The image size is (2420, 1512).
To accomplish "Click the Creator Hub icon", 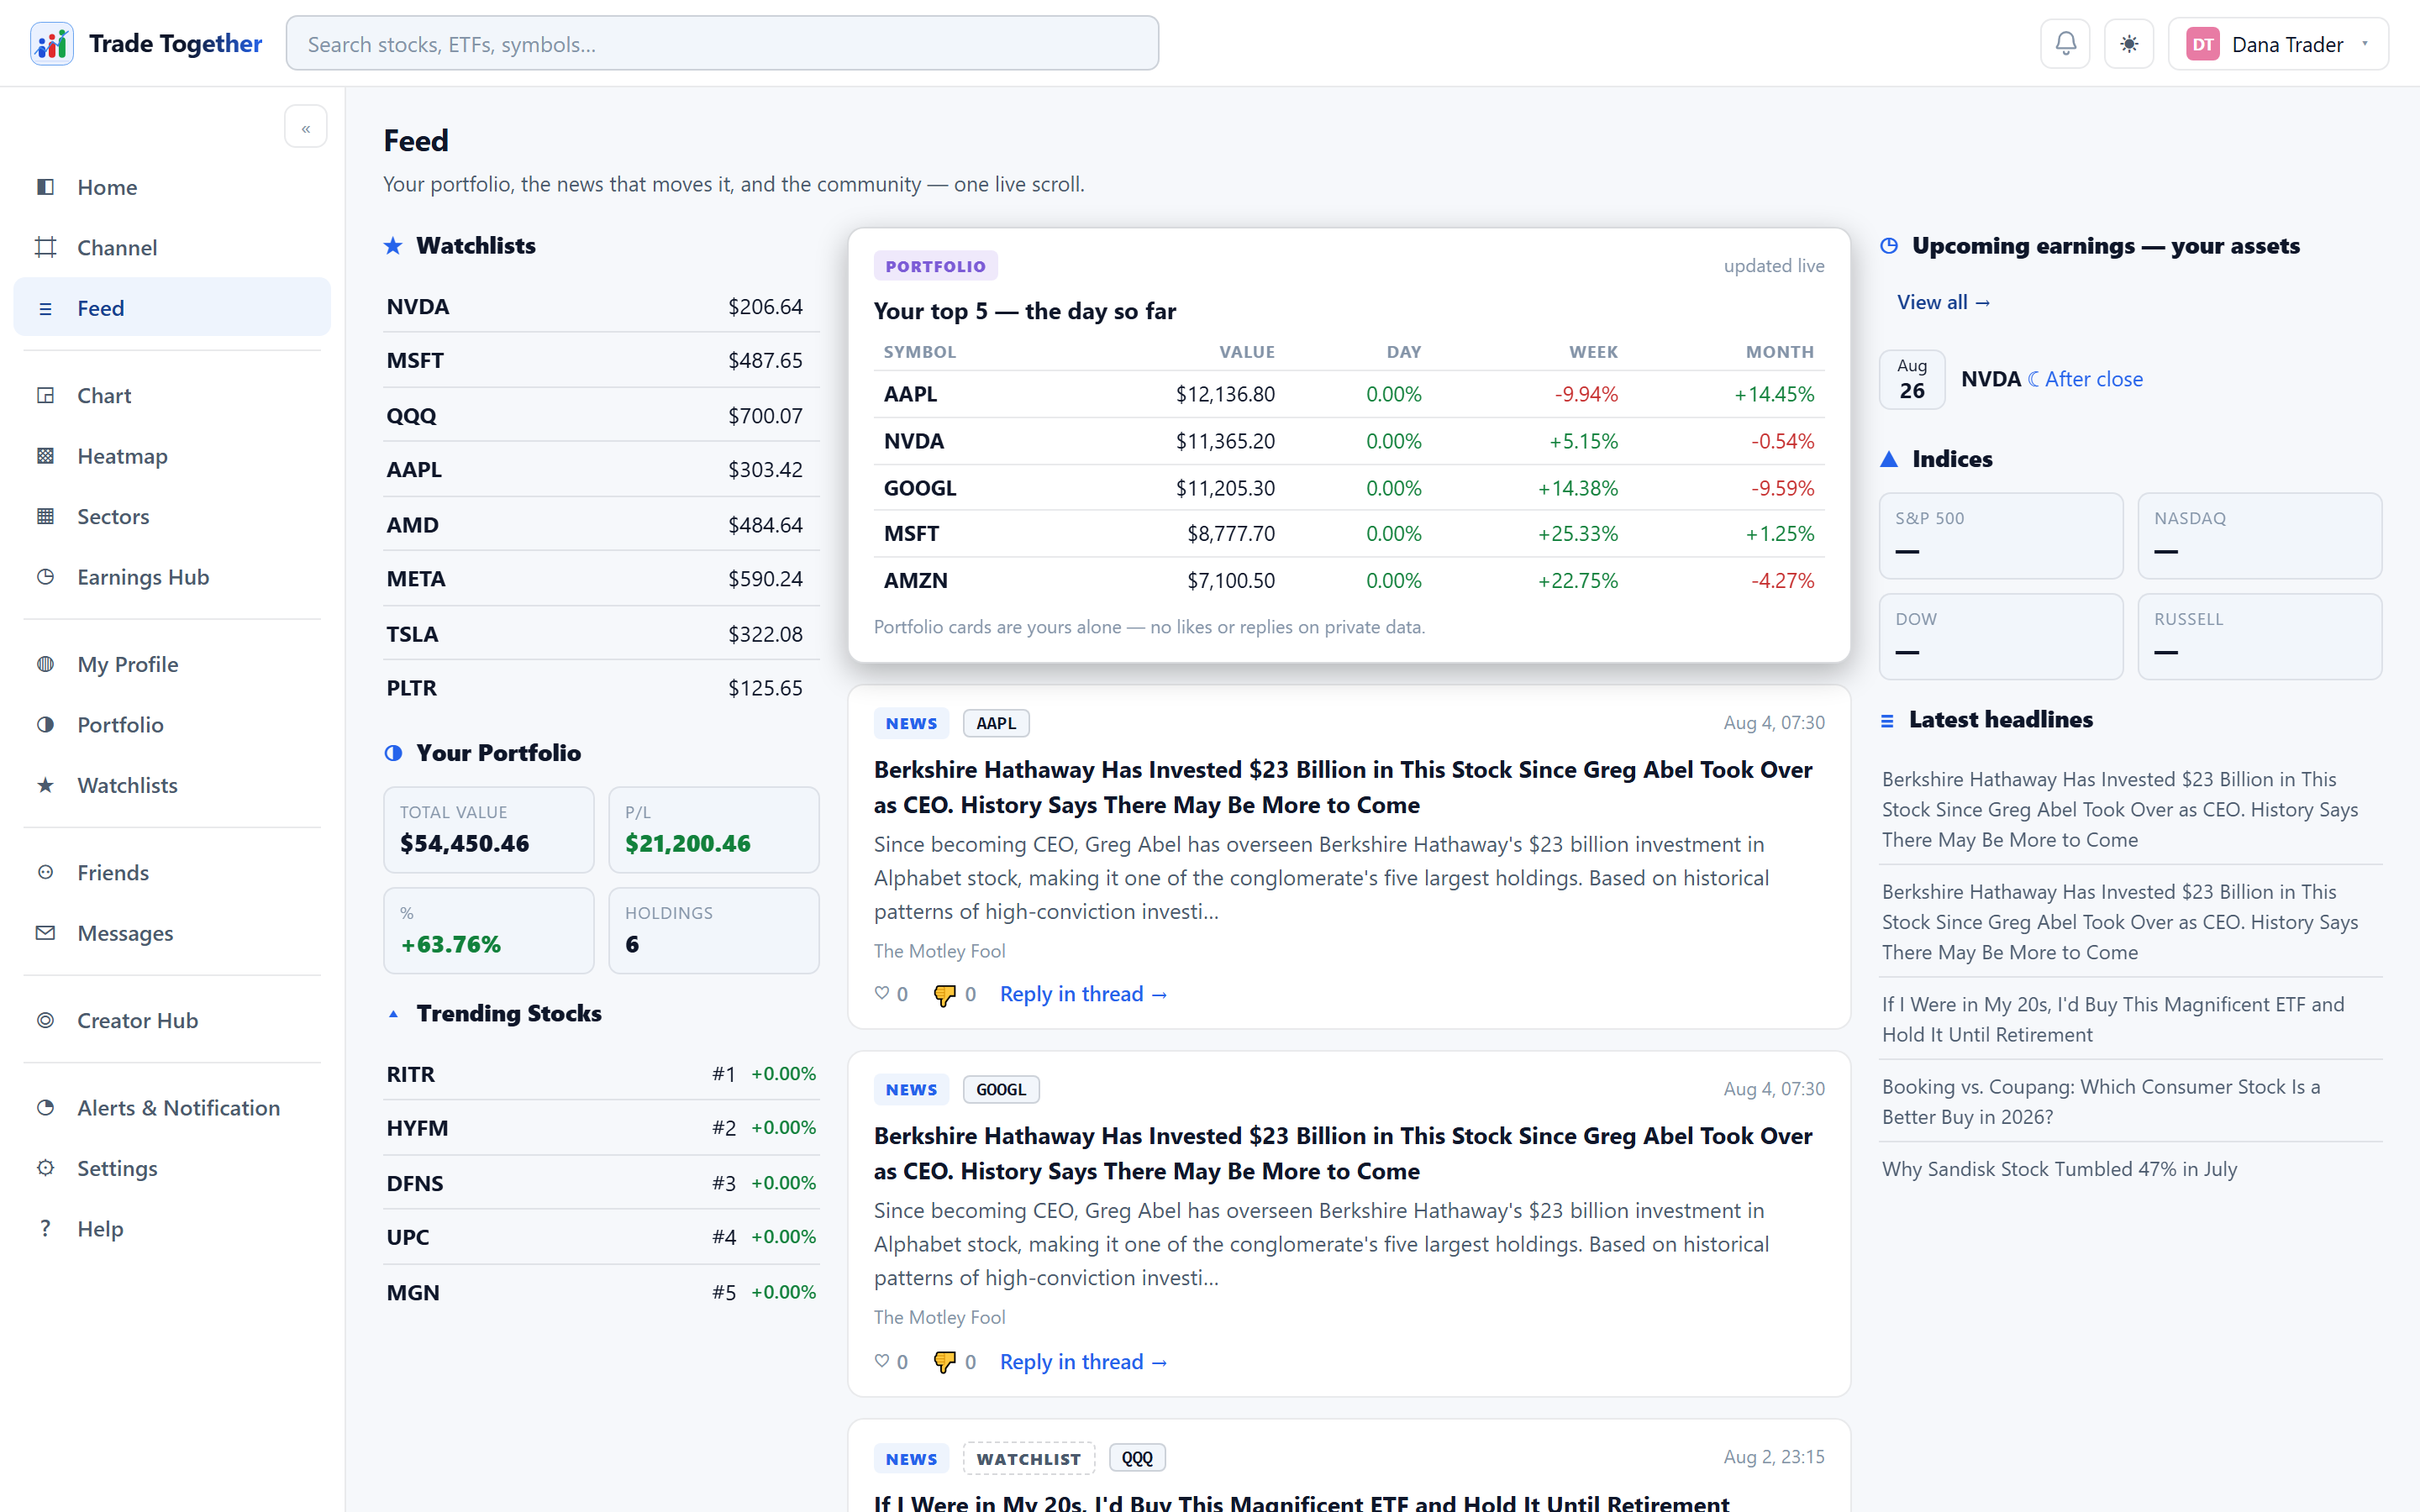I will click(x=45, y=1020).
